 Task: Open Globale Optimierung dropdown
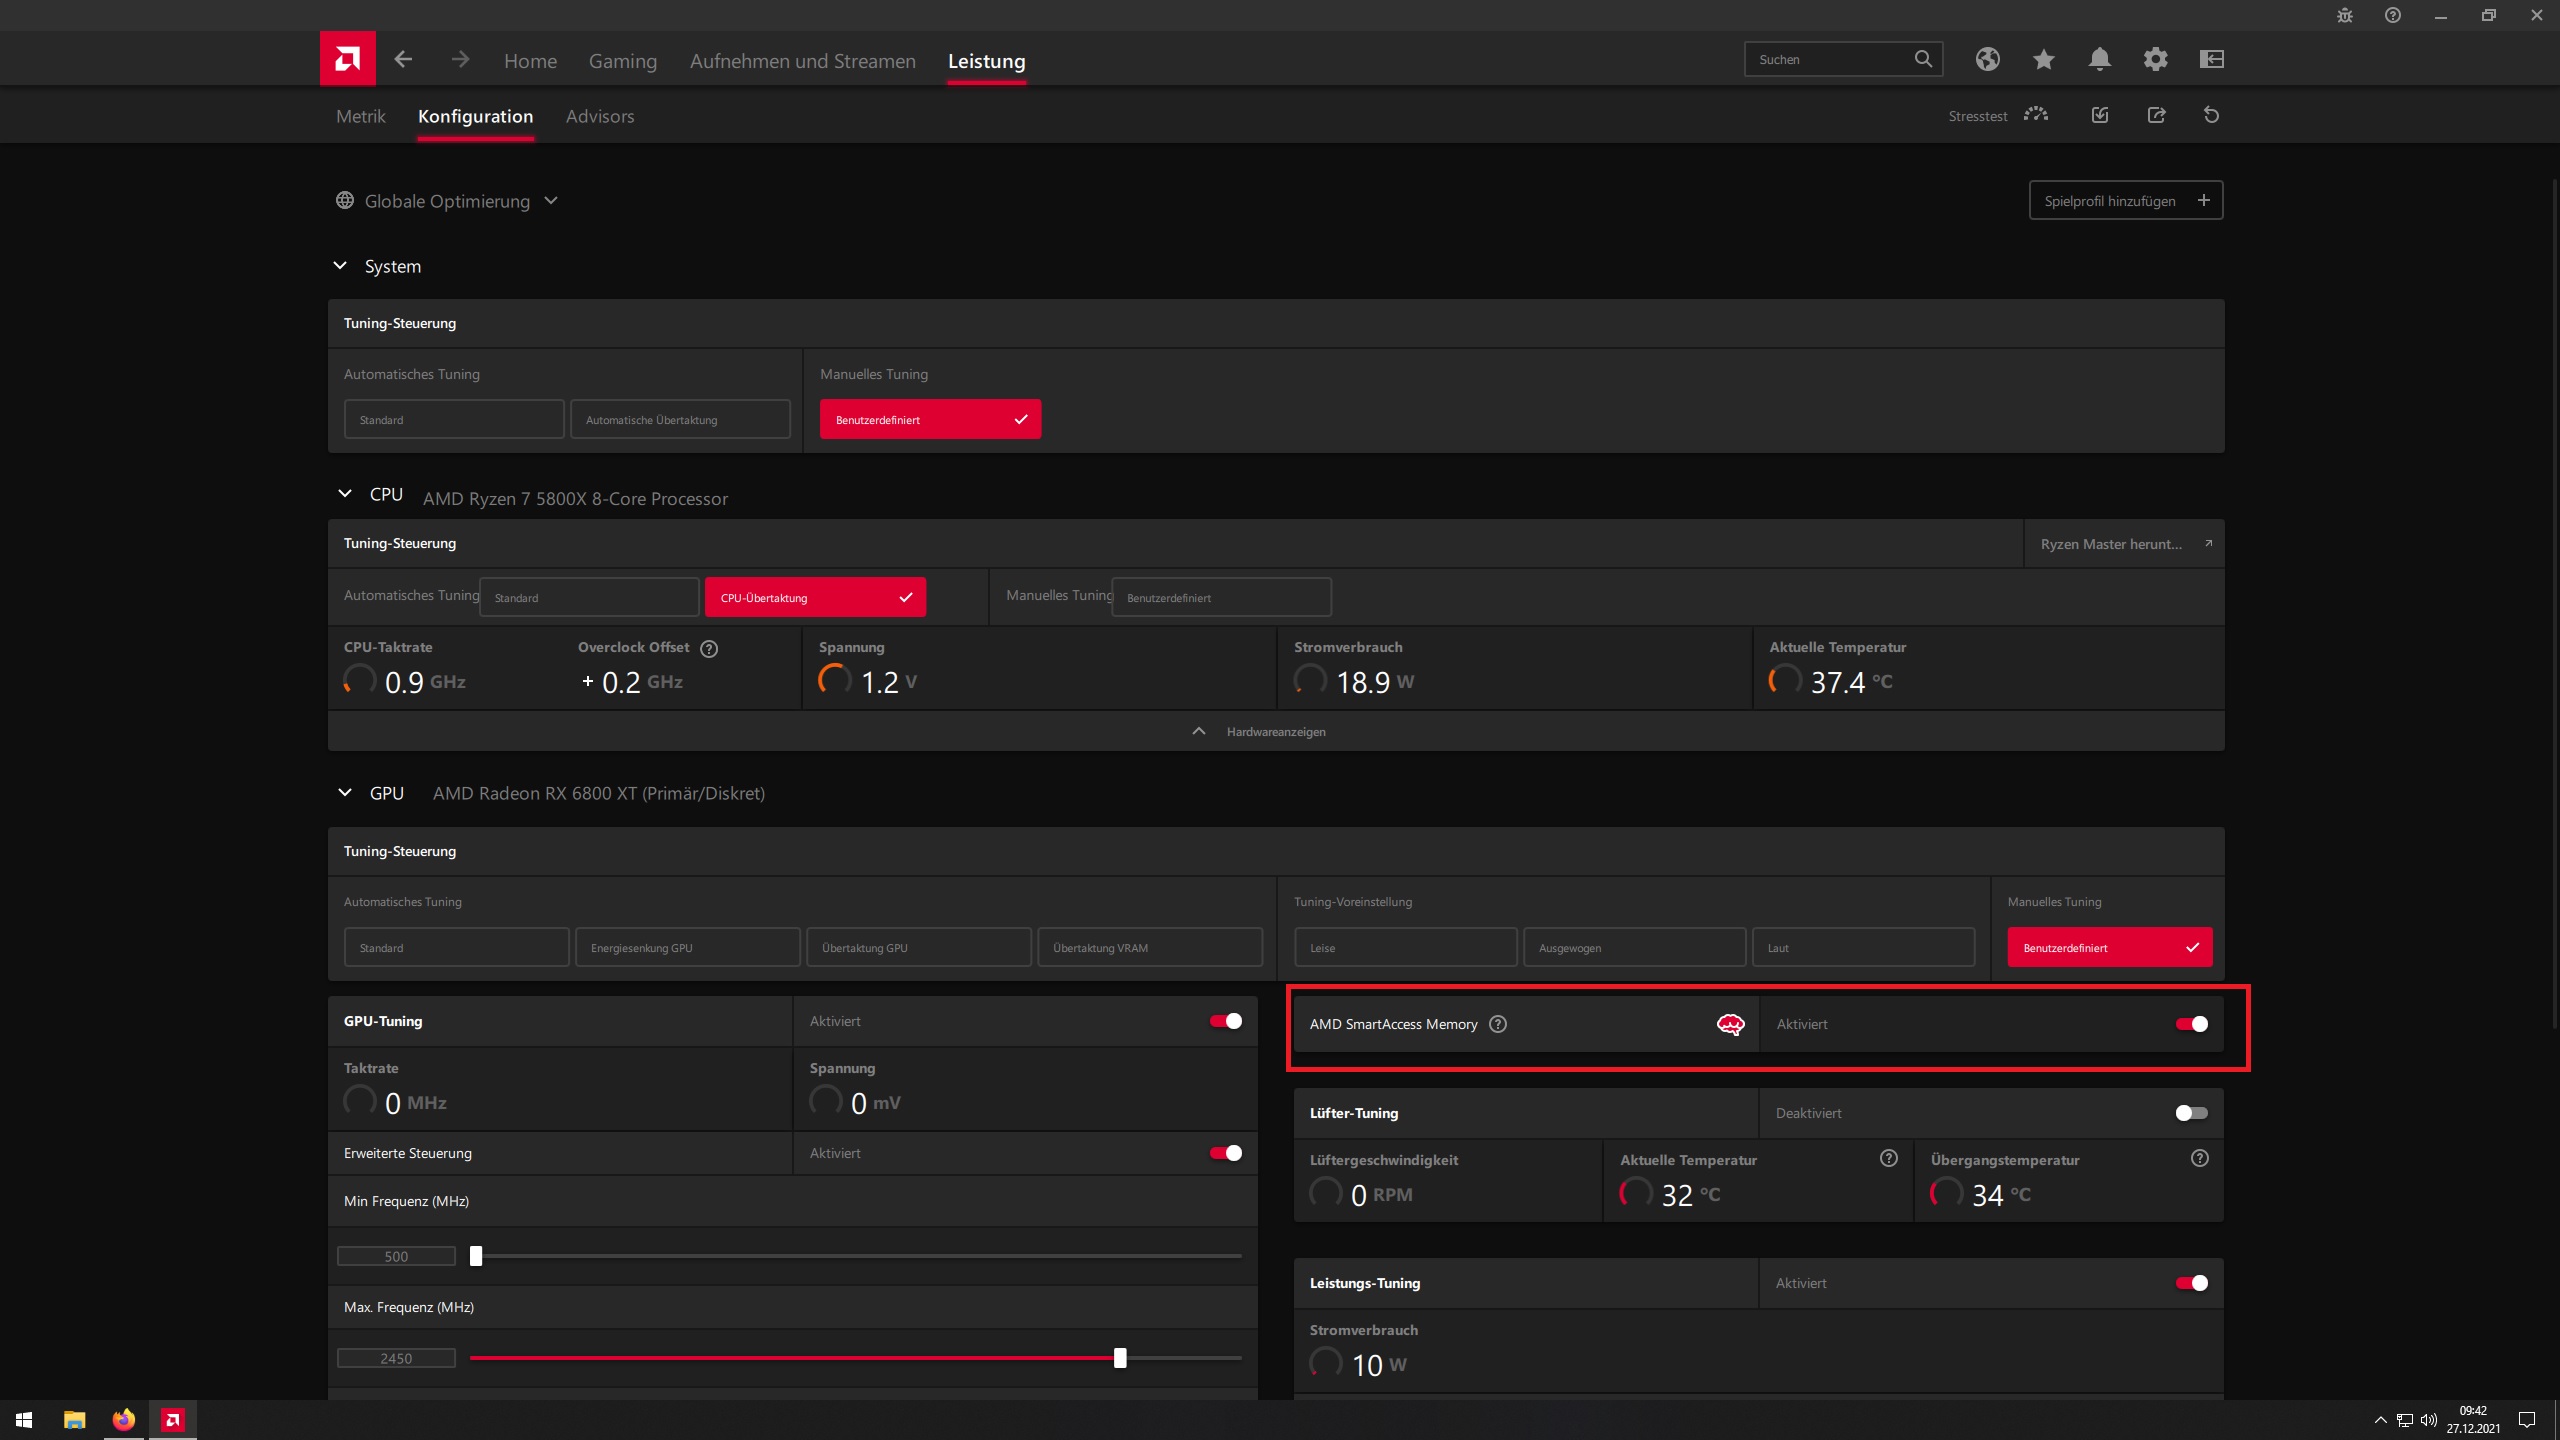coord(447,201)
